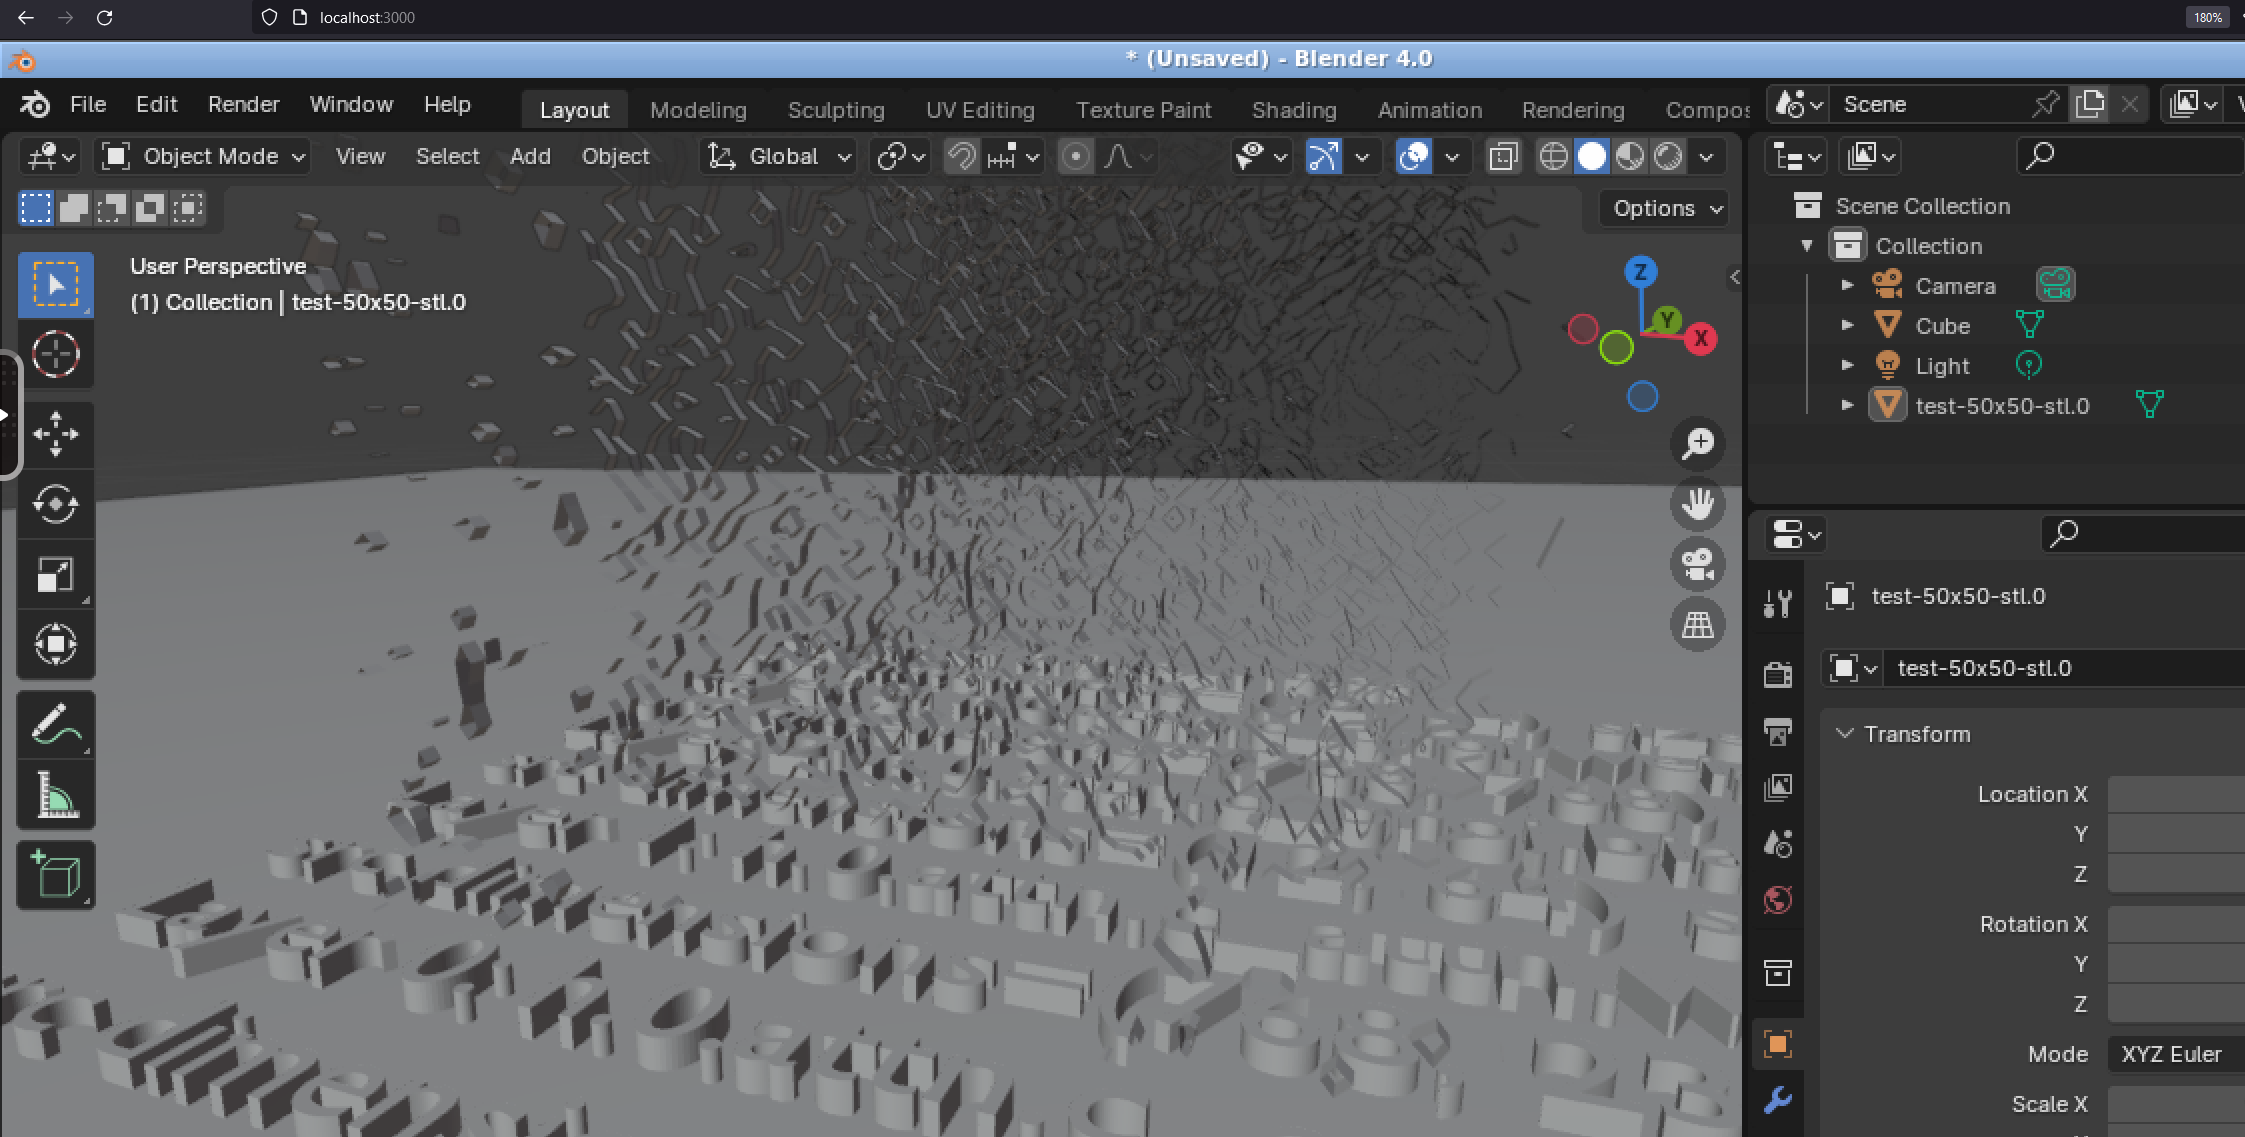
Task: Activate the Annotate pencil tool
Action: tap(56, 725)
